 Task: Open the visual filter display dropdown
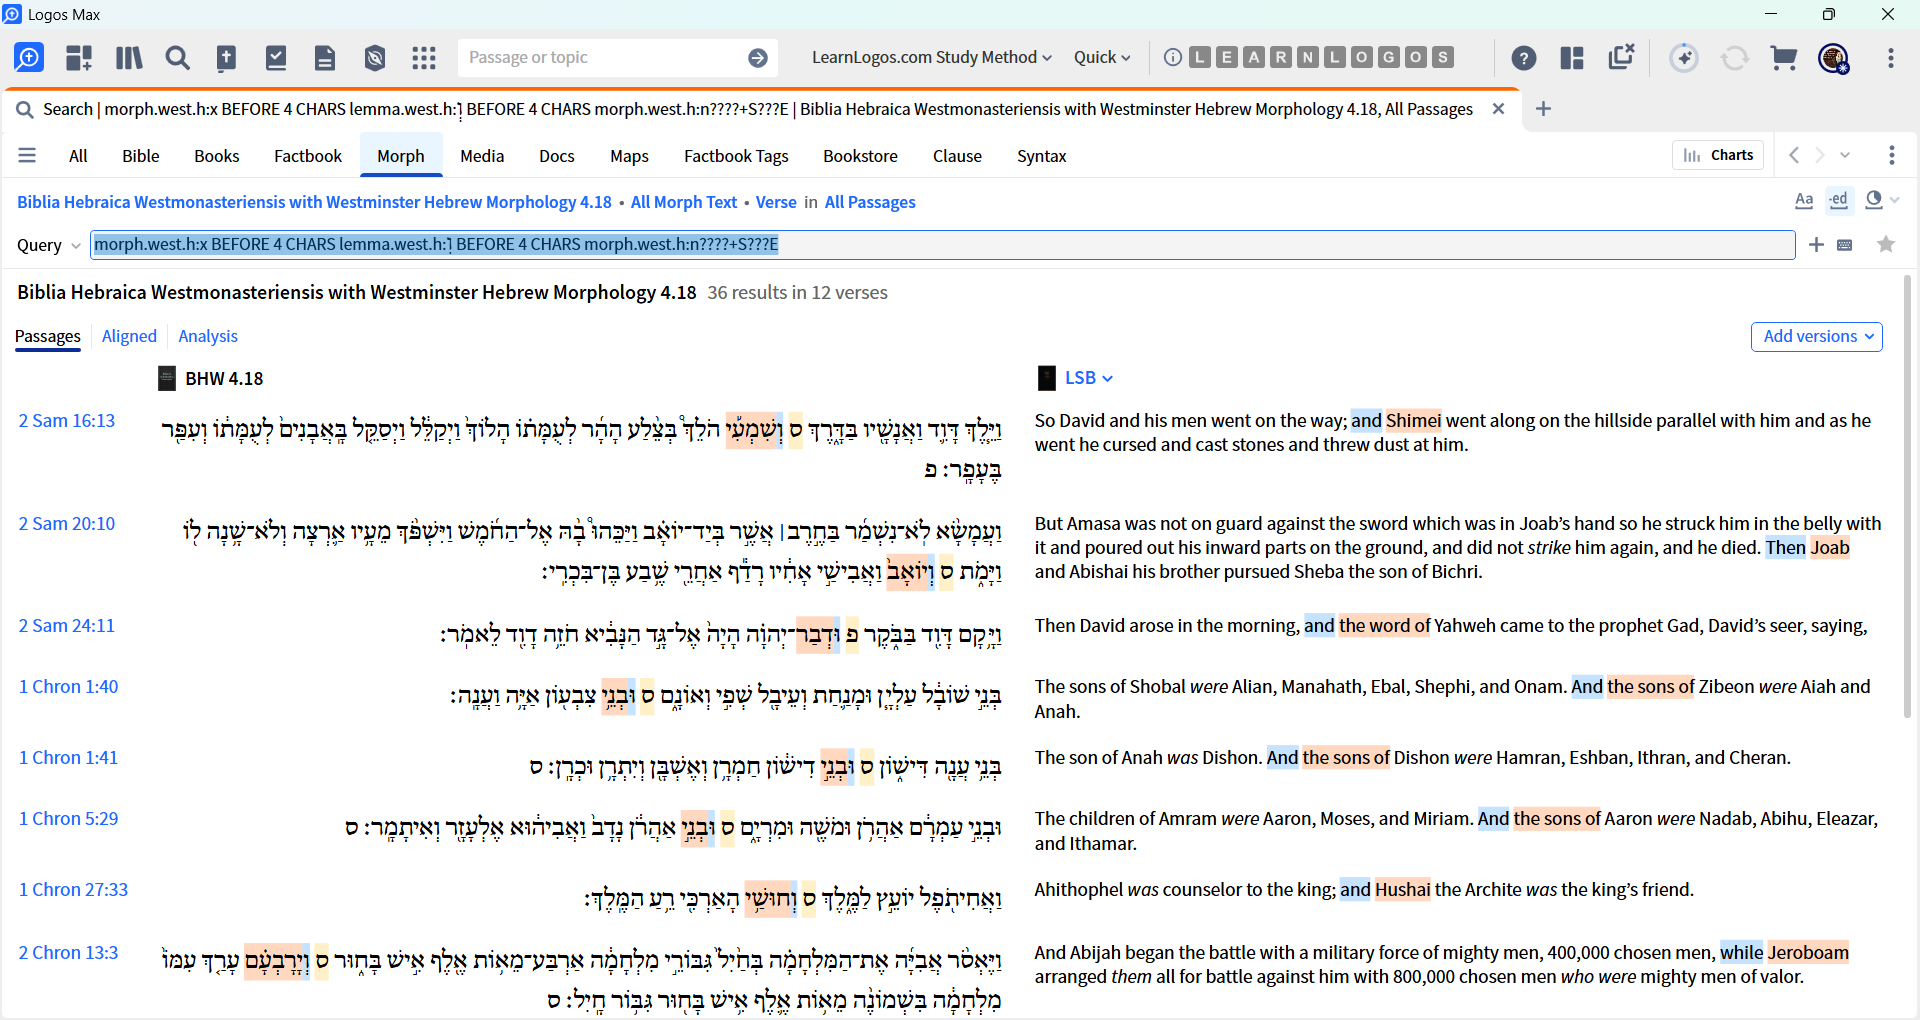[x=1881, y=200]
